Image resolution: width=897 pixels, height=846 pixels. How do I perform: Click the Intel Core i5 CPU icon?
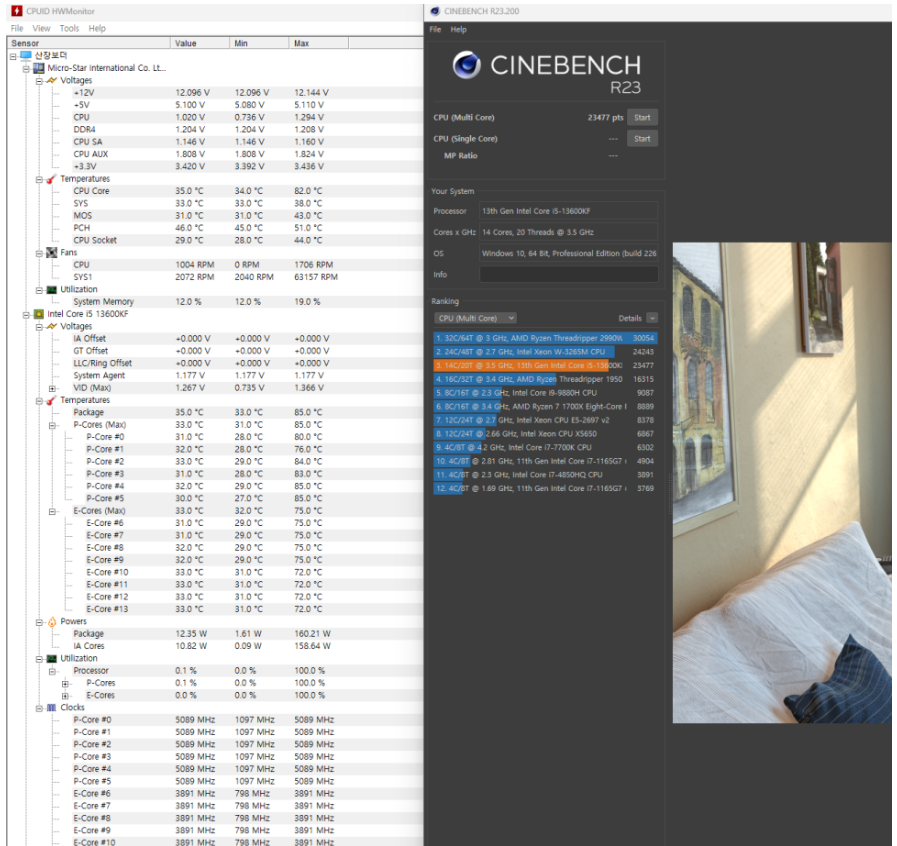click(x=38, y=314)
